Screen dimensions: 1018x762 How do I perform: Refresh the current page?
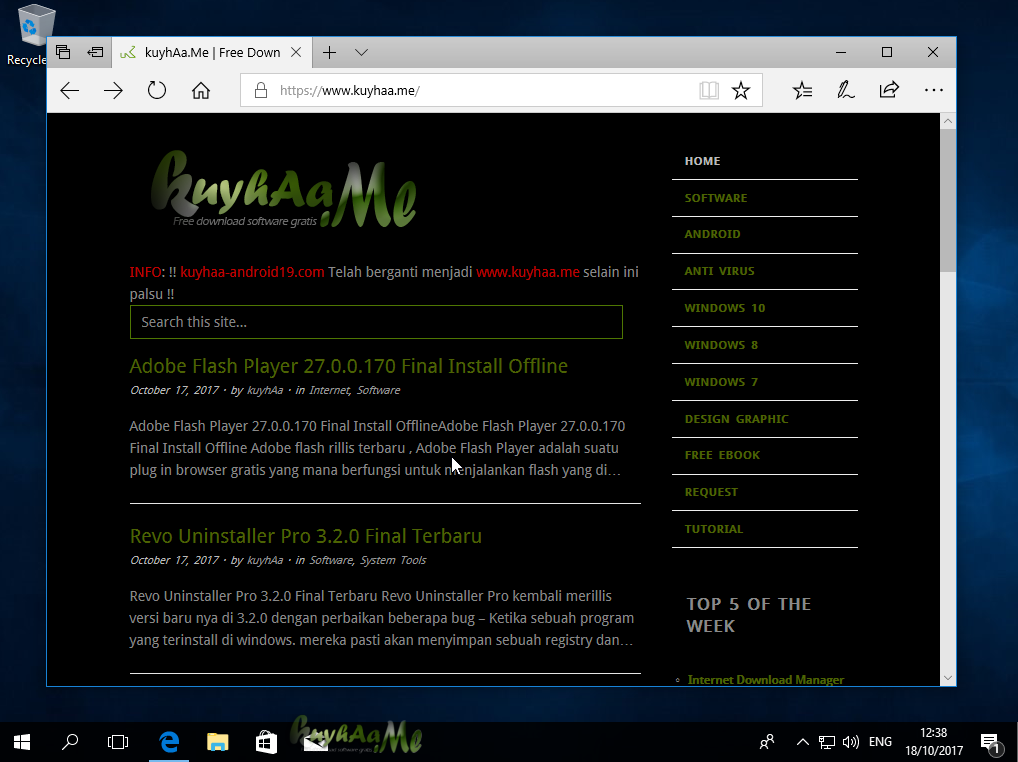157,90
